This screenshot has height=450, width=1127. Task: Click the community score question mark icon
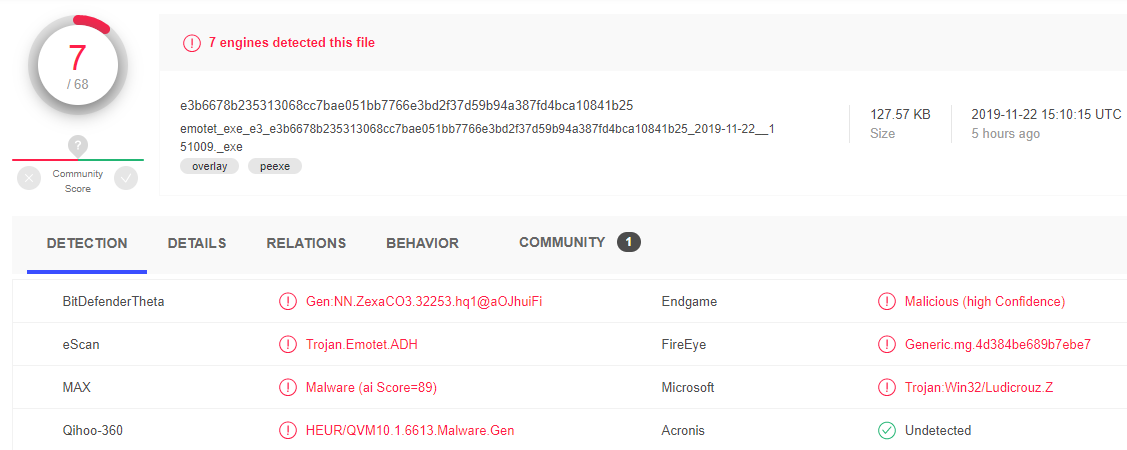(78, 146)
